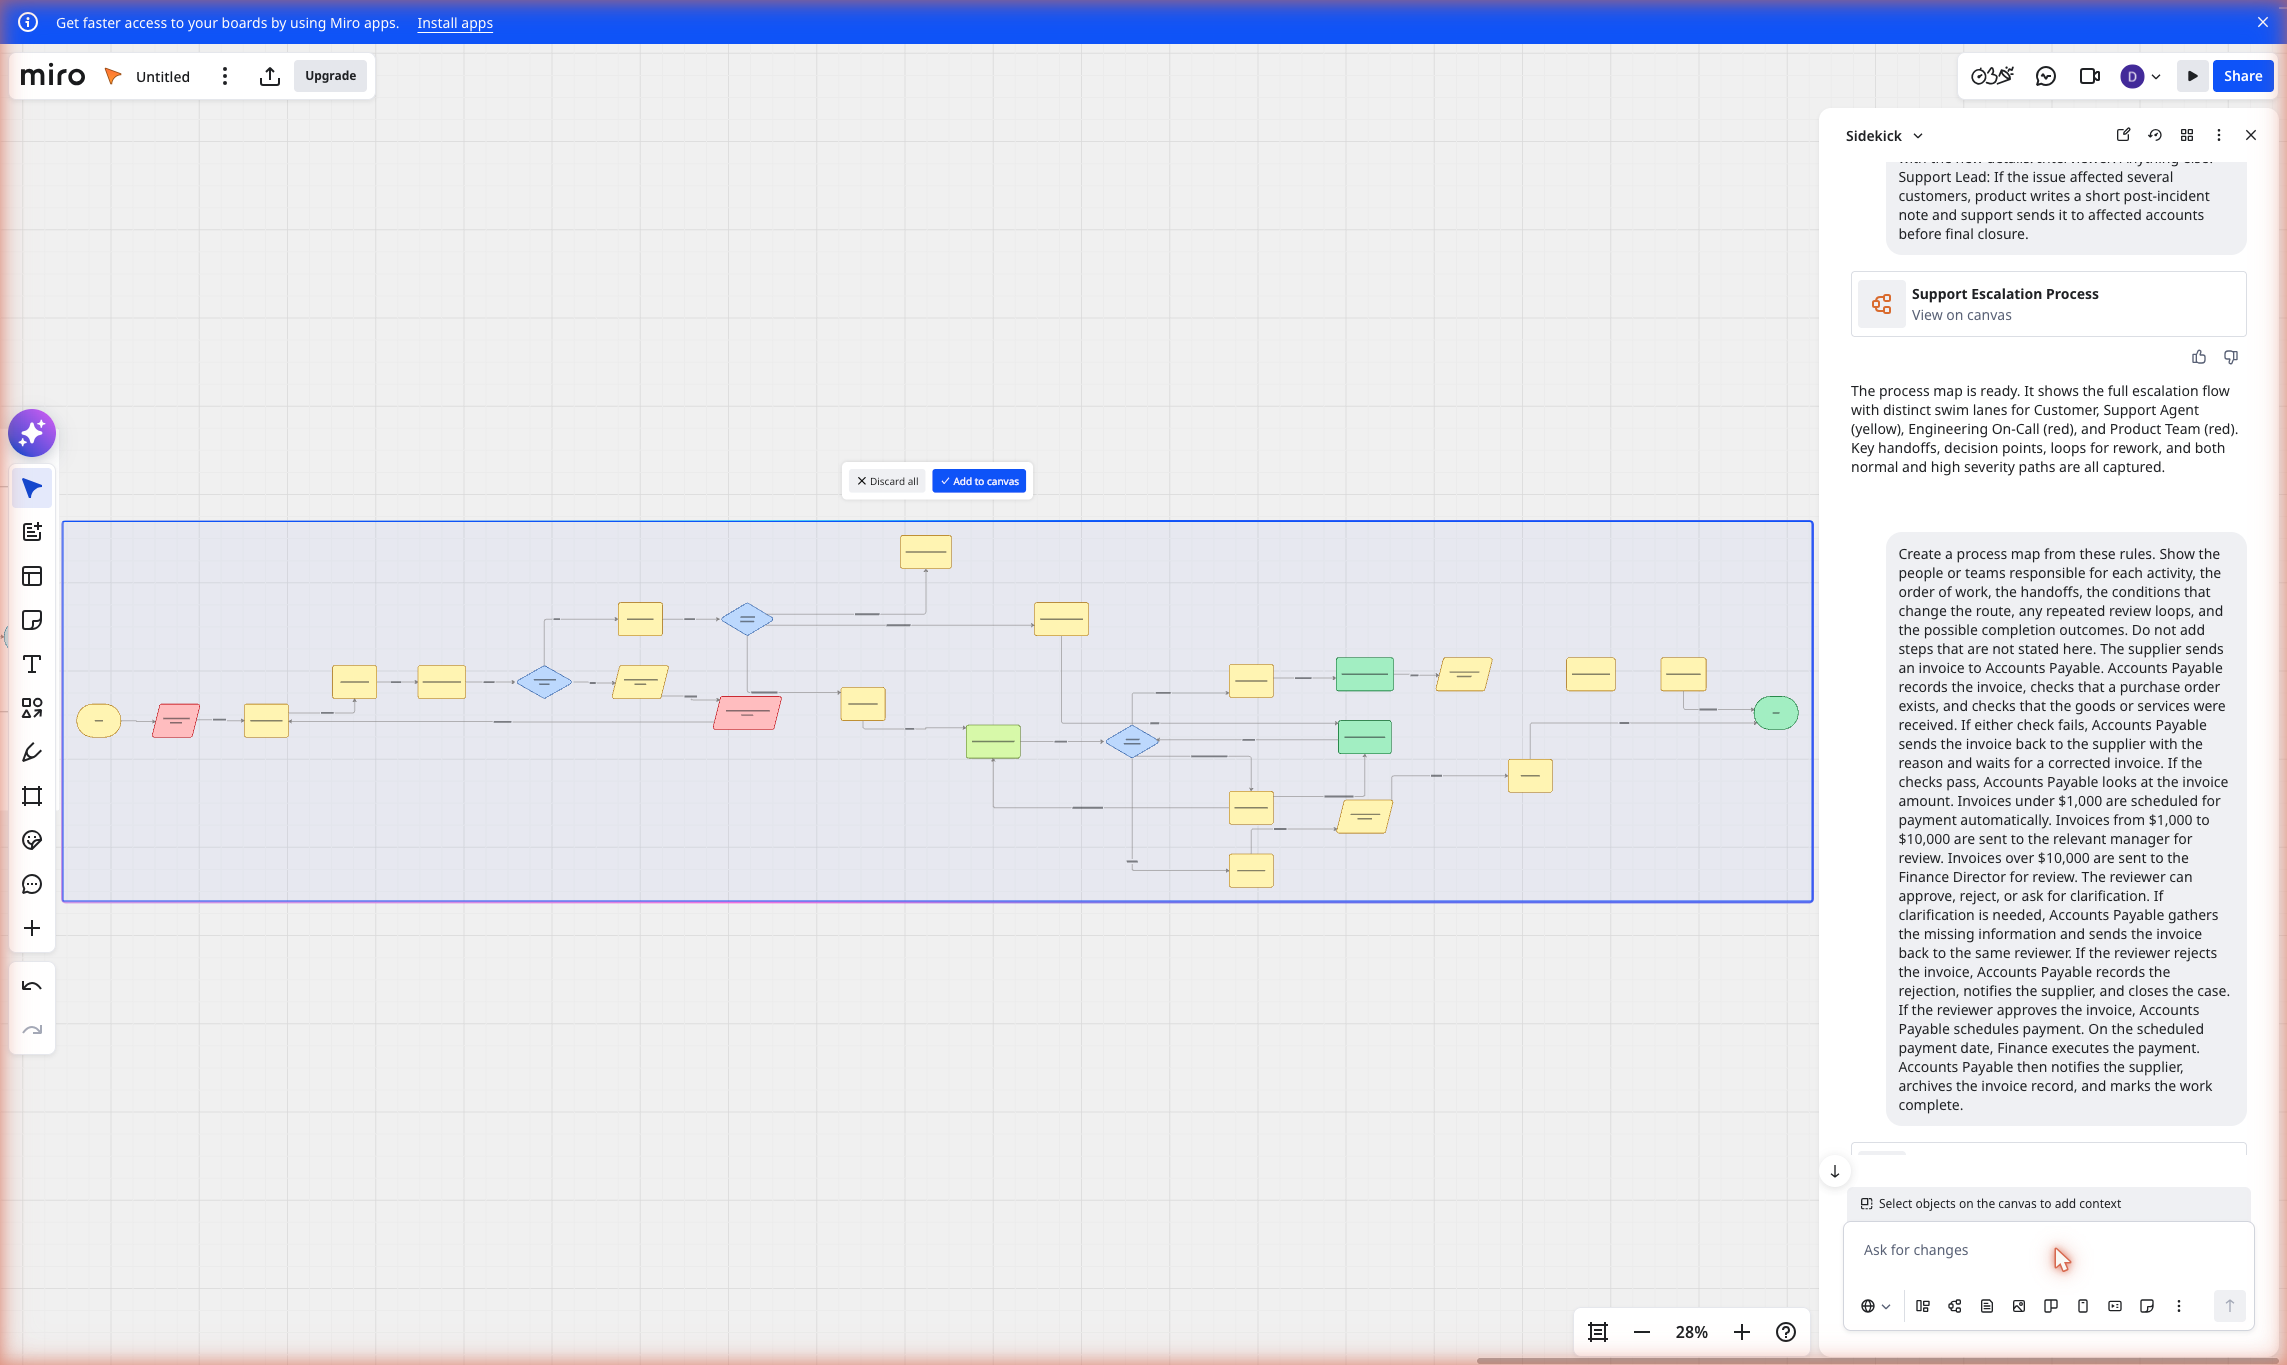Open the AI note creation tool

point(32,532)
